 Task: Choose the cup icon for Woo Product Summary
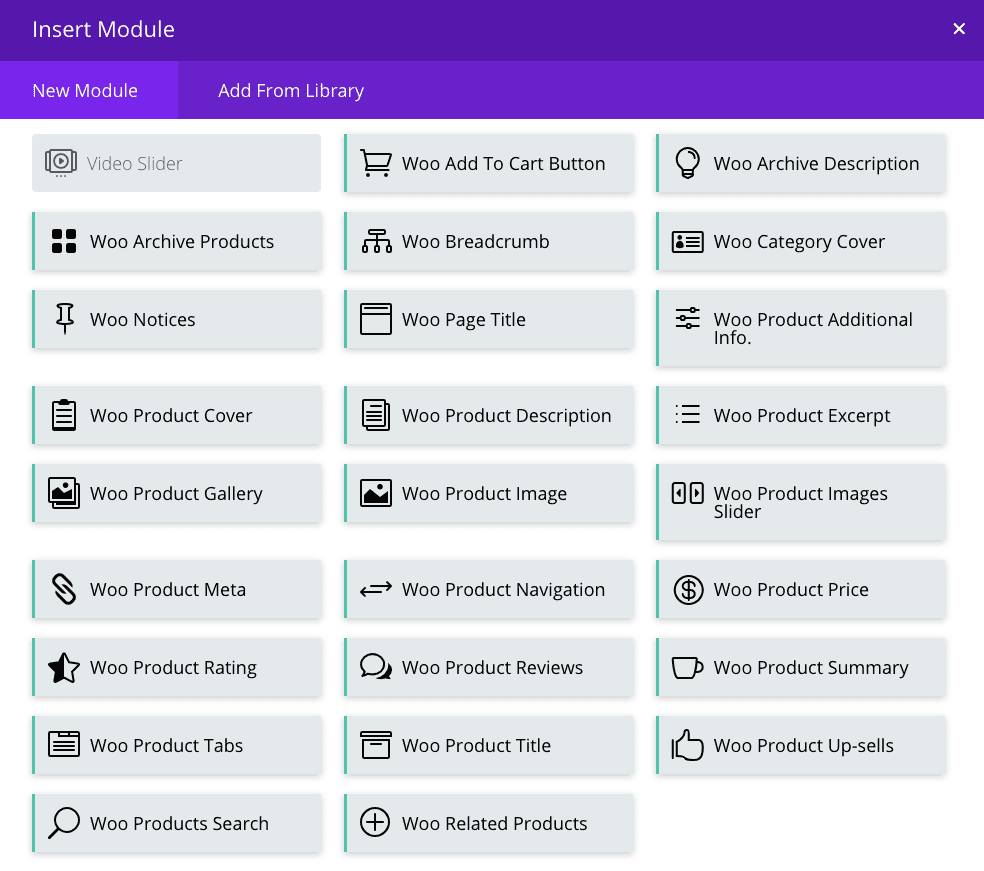pyautogui.click(x=688, y=668)
